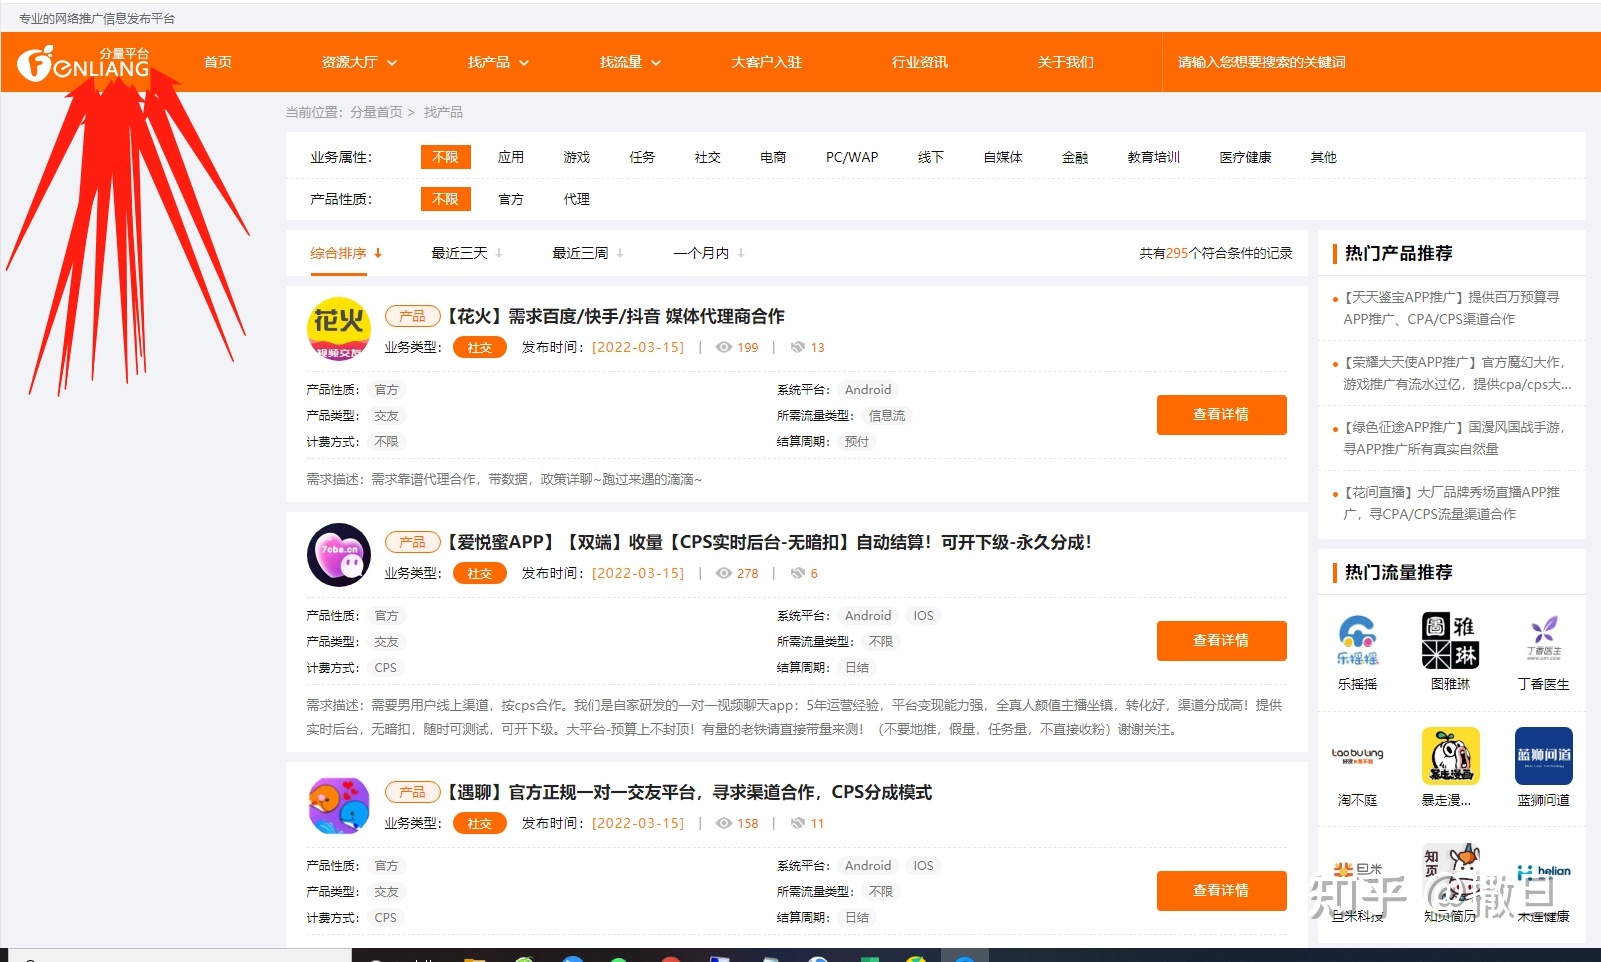Click the Fenliang site logo
Viewport: 1601px width, 962px height.
pyautogui.click(x=84, y=62)
